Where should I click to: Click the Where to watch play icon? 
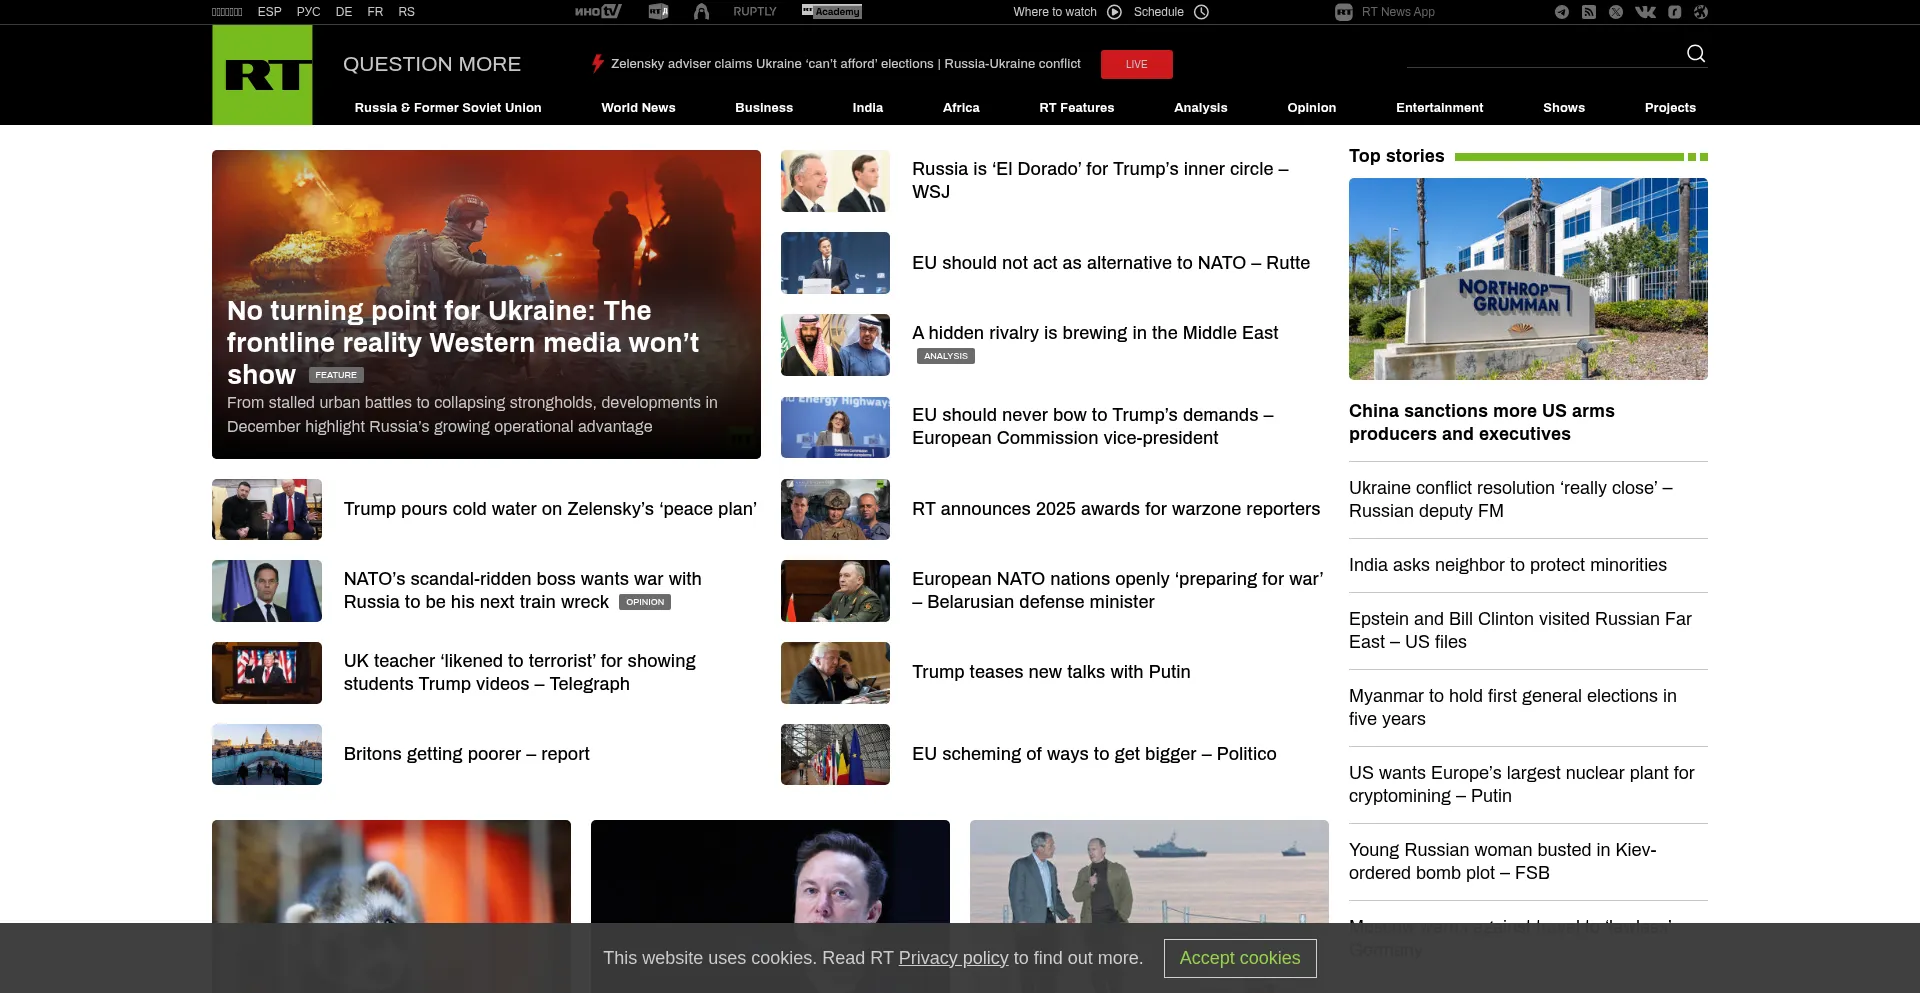(x=1114, y=12)
